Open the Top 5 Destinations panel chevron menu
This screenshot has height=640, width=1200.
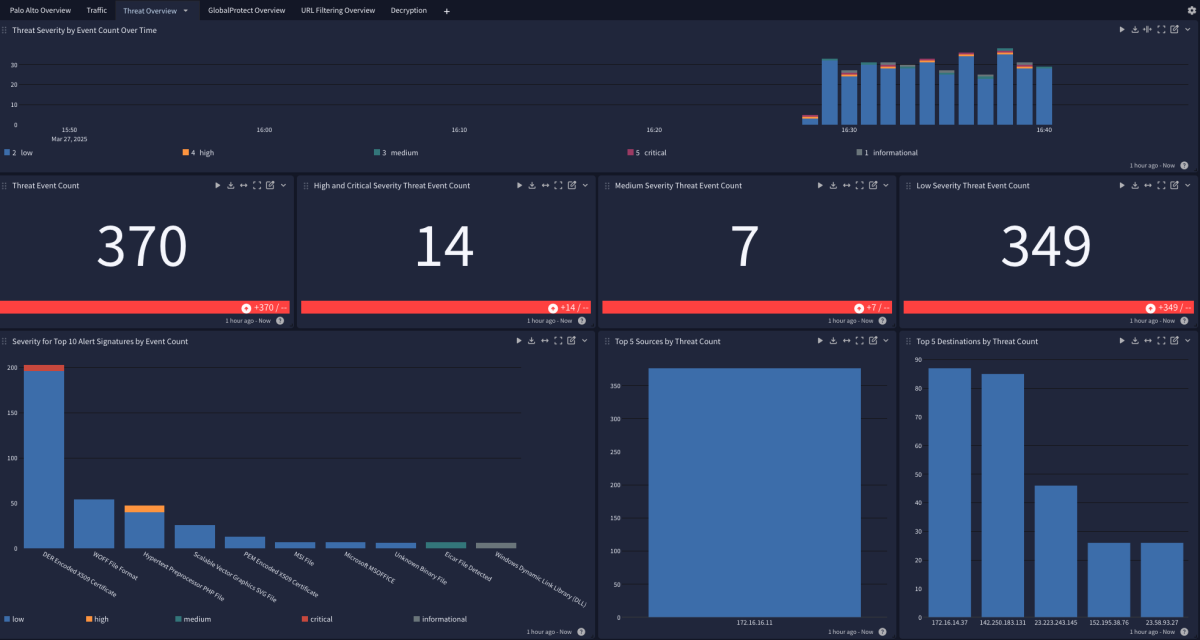1187,341
